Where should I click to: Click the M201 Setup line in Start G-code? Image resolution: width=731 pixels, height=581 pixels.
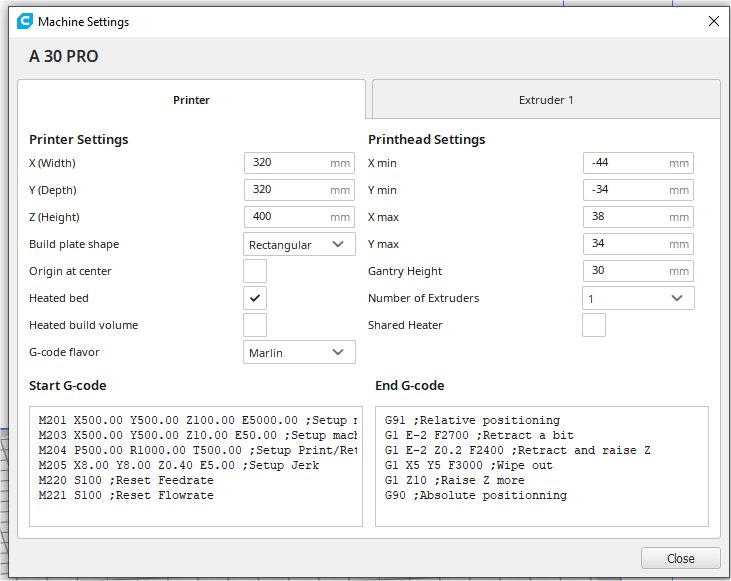pos(198,420)
